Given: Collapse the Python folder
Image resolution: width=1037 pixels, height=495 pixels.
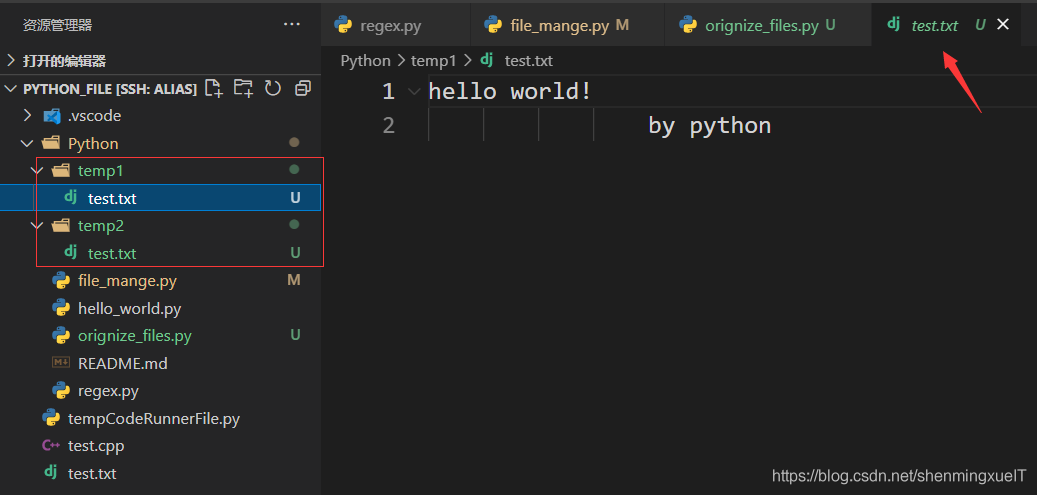Looking at the screenshot, I should 28,143.
